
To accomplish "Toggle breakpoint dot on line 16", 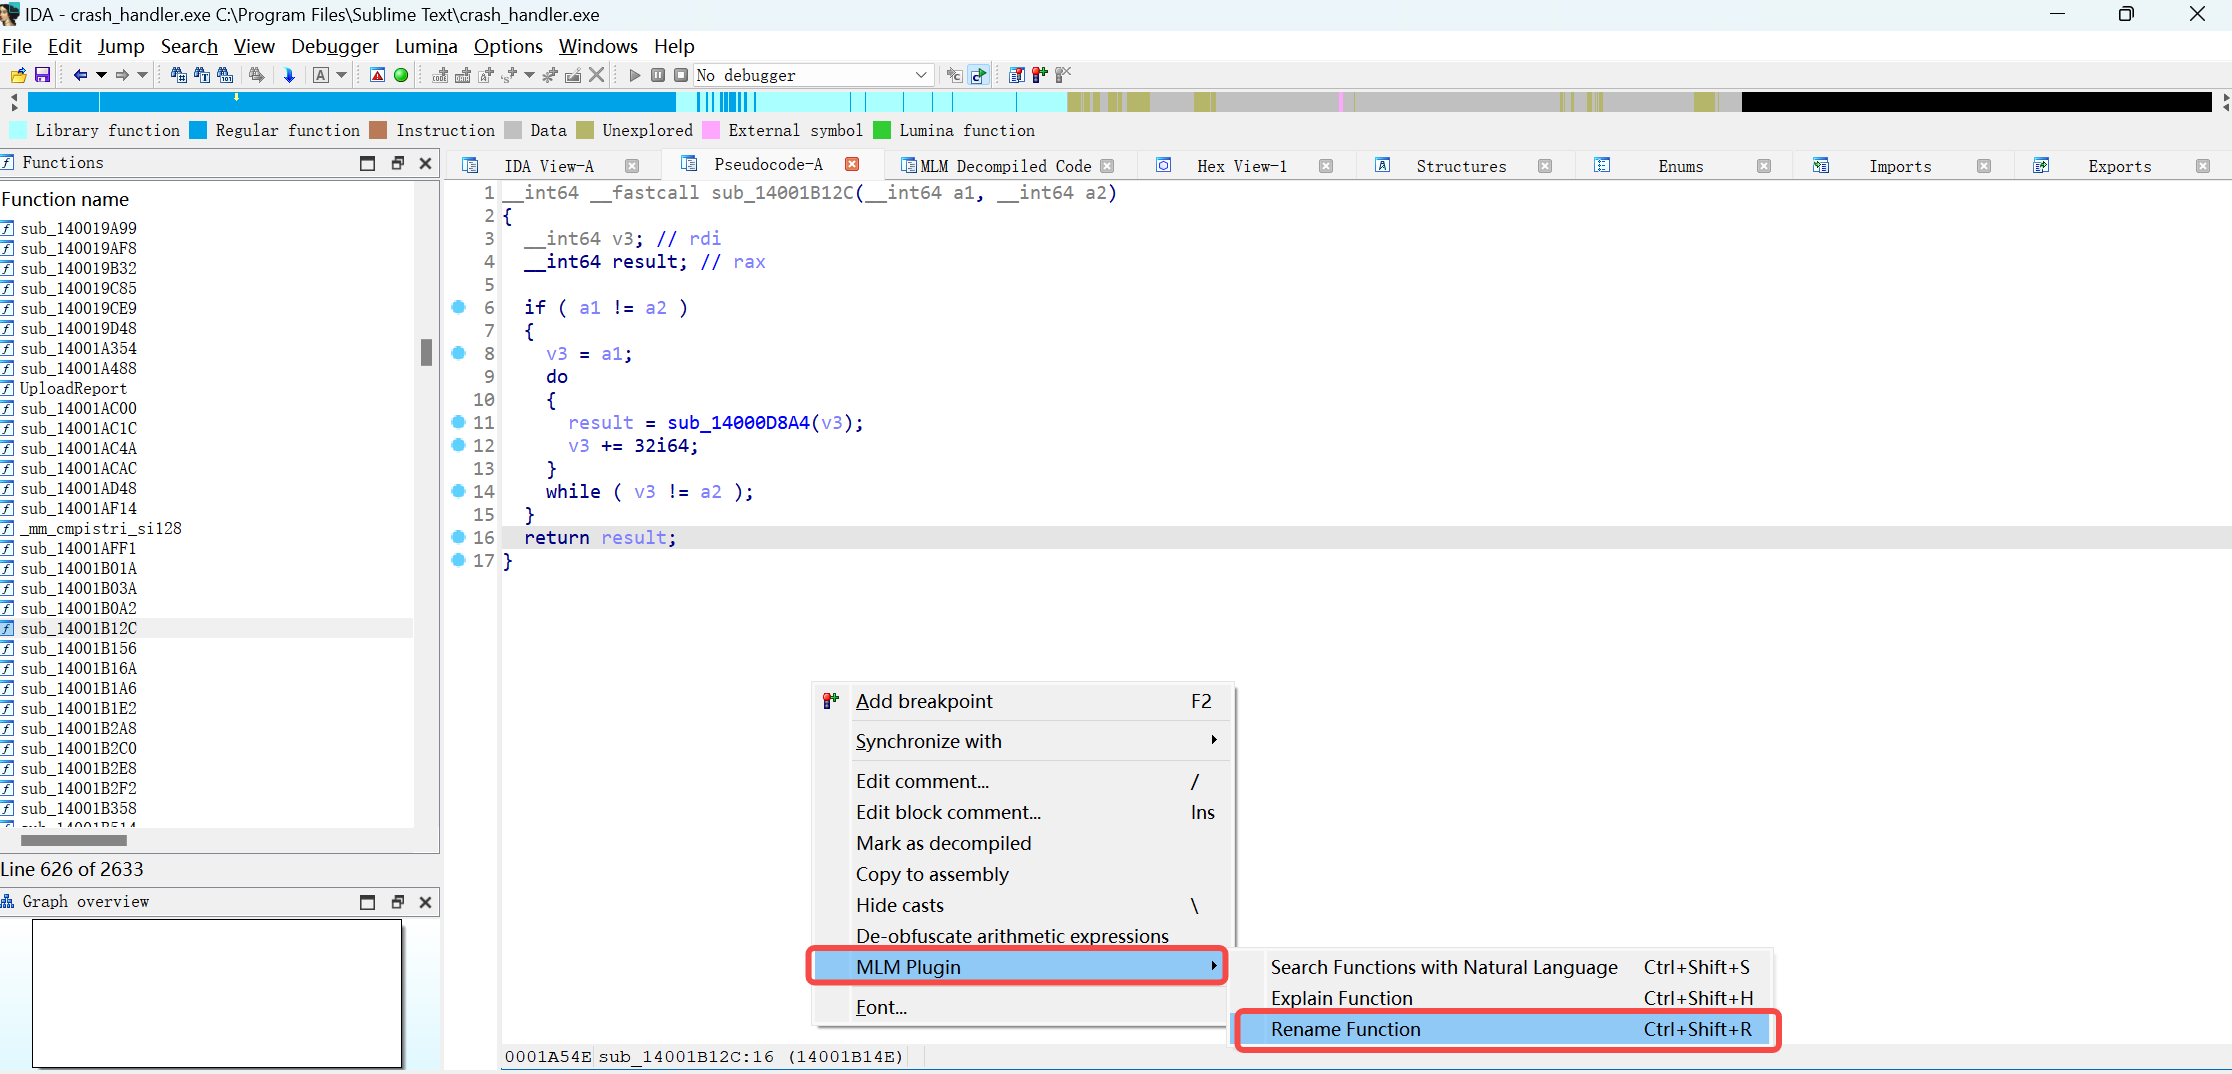I will click(459, 537).
